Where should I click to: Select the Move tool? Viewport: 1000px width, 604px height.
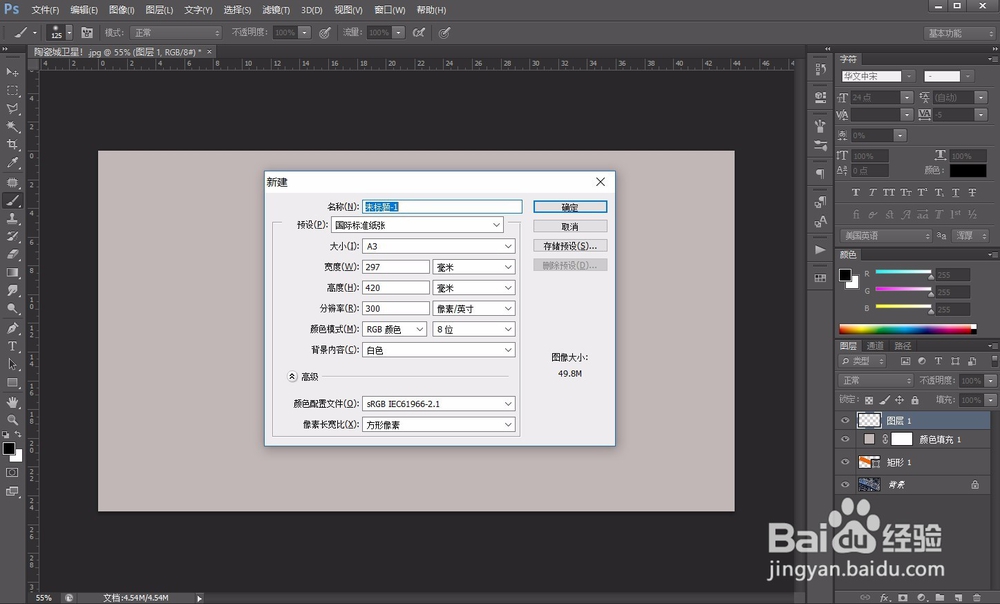[12, 72]
